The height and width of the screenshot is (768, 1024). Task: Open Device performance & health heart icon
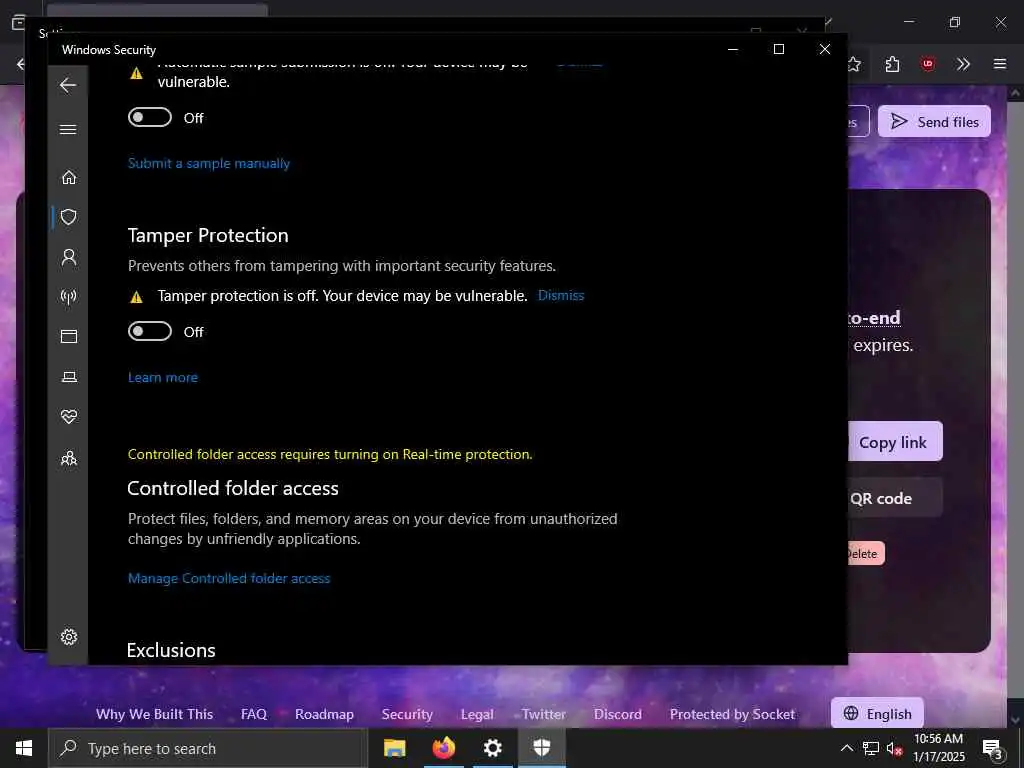pyautogui.click(x=69, y=416)
